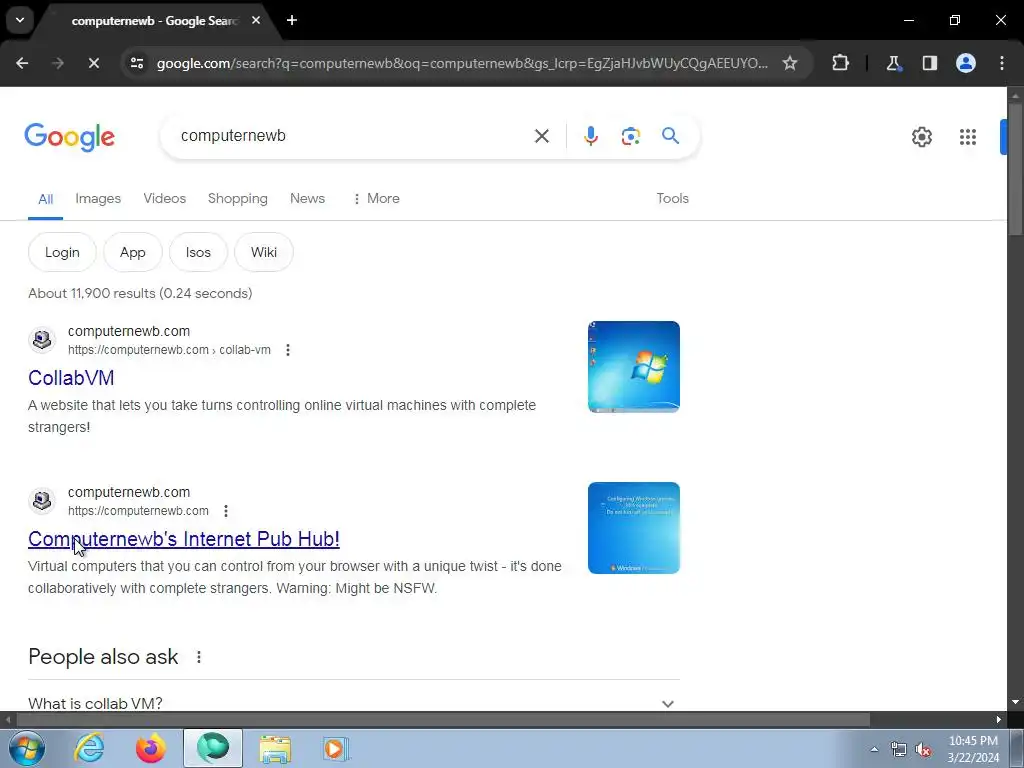Screen dimensions: 1024x768
Task: Apply the Login search chip
Action: [62, 252]
